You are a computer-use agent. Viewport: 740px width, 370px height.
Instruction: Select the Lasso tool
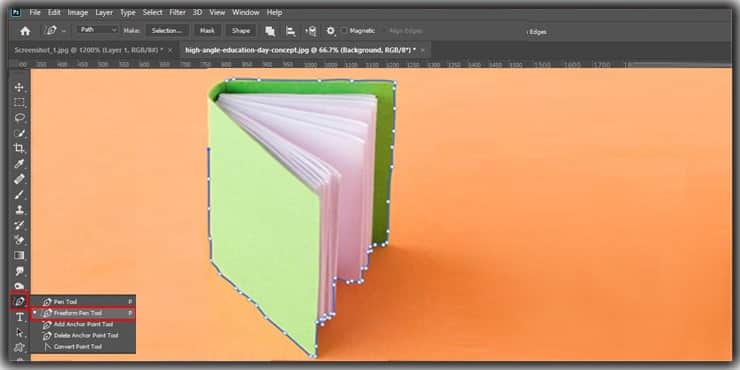coord(19,118)
